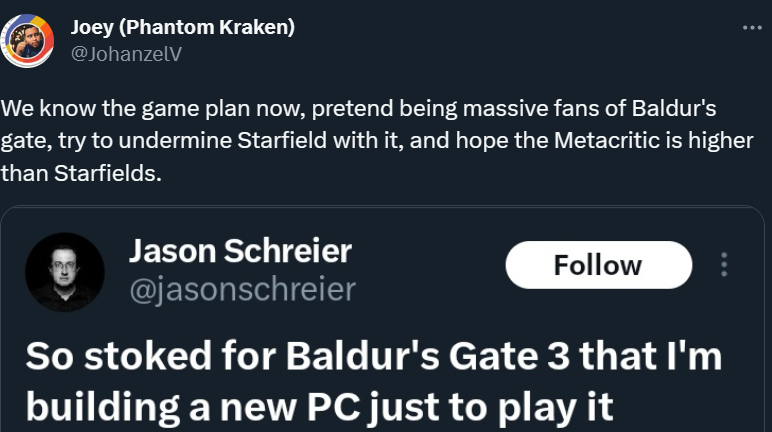Open Joey's profile picture
Screen dimensions: 772x432
pos(25,41)
